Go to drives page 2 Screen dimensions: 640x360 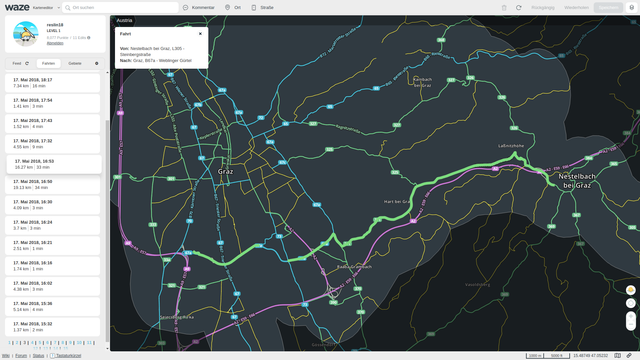17,343
